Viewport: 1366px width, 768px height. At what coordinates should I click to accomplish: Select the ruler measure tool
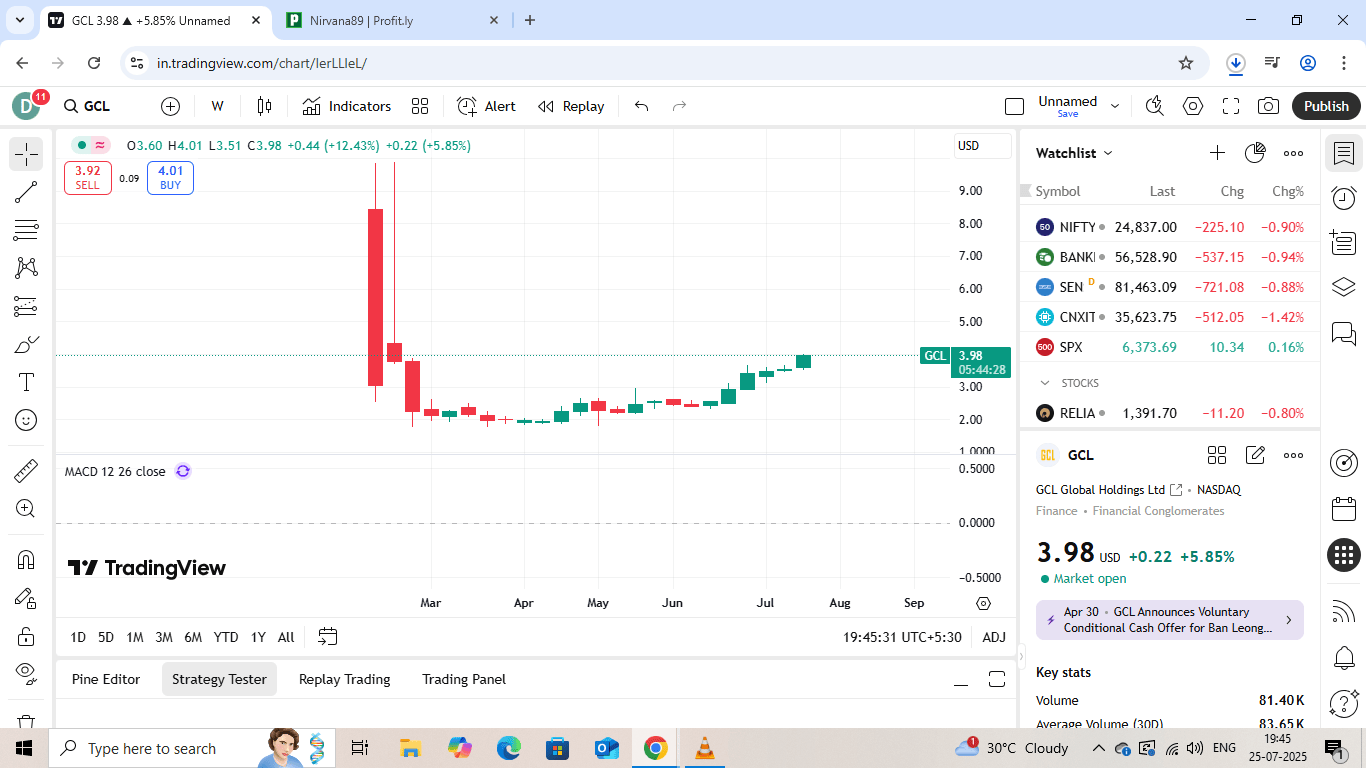(x=26, y=470)
